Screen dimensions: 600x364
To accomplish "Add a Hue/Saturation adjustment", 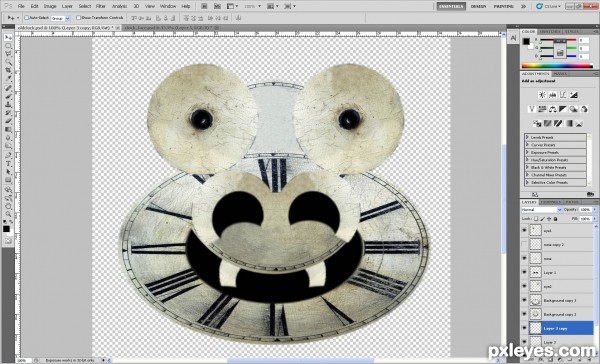I will pyautogui.click(x=542, y=109).
